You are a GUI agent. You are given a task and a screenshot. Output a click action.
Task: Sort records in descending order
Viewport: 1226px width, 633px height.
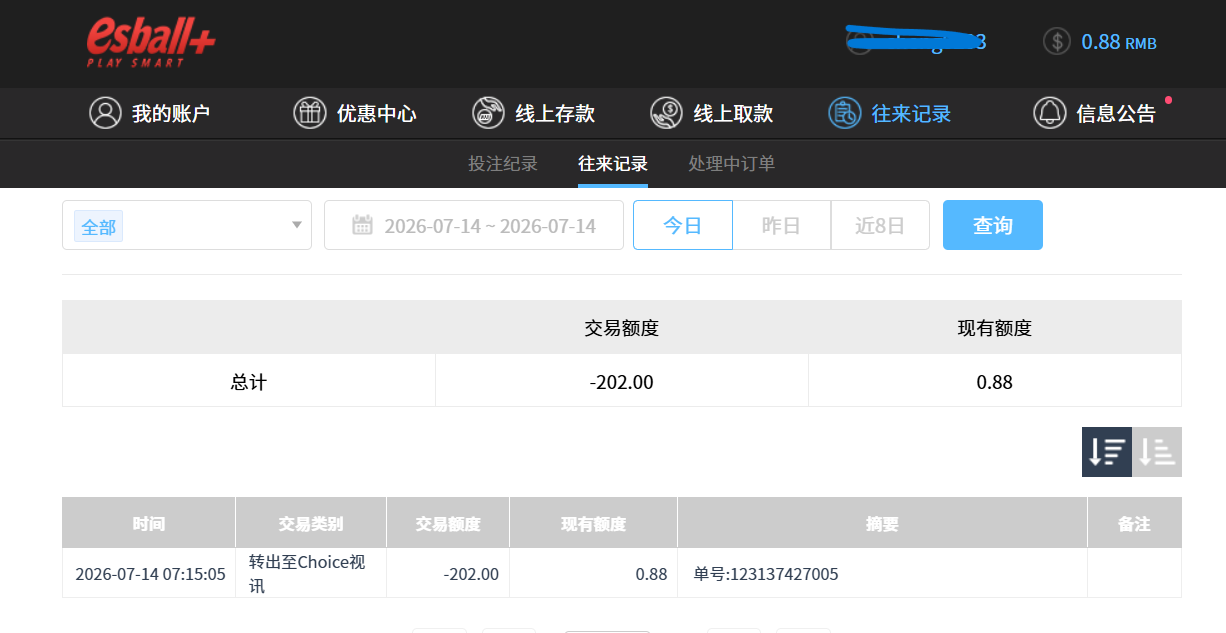click(1107, 452)
